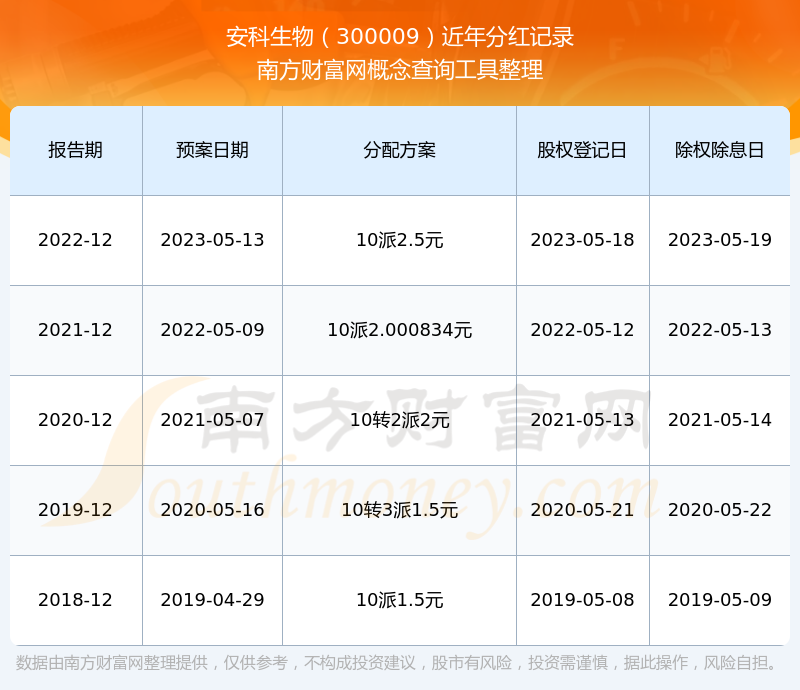
Task: Click the disclaimer footer text 数据由南方财富网整理提供
Action: (112, 662)
